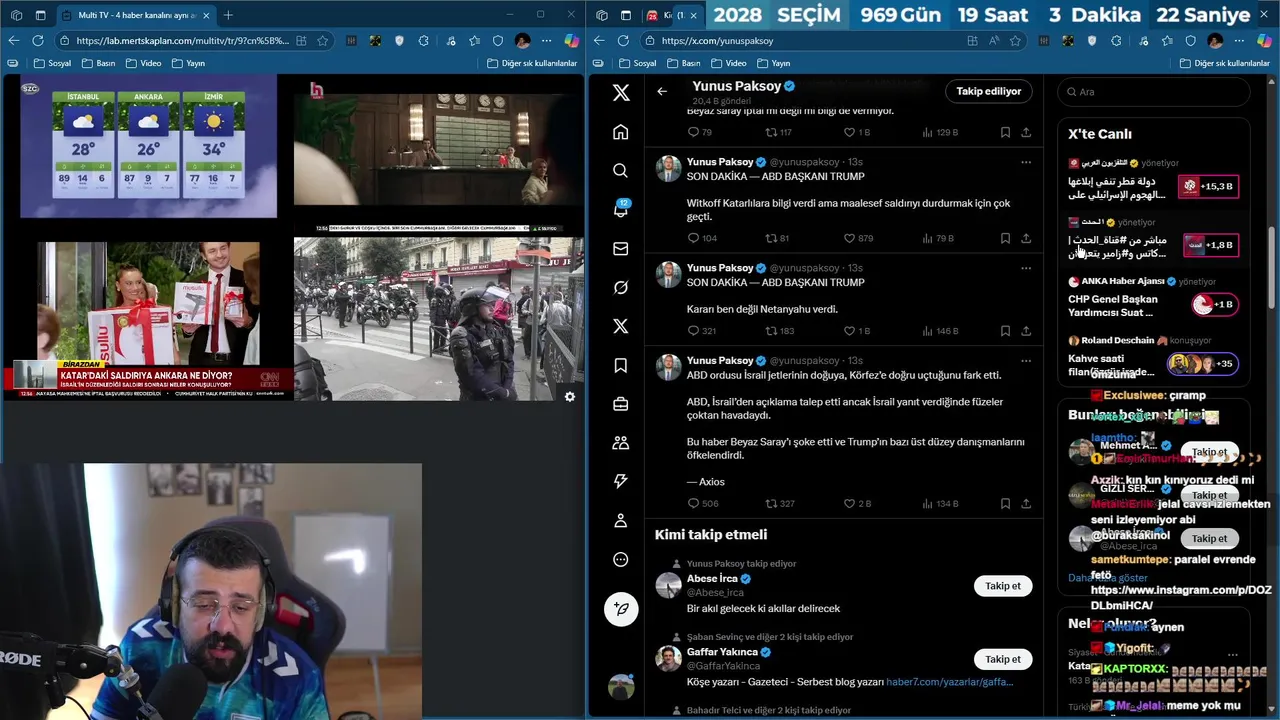Screen dimensions: 1280x720
Task: Follow Abese İrca with Takip et
Action: 1003,586
